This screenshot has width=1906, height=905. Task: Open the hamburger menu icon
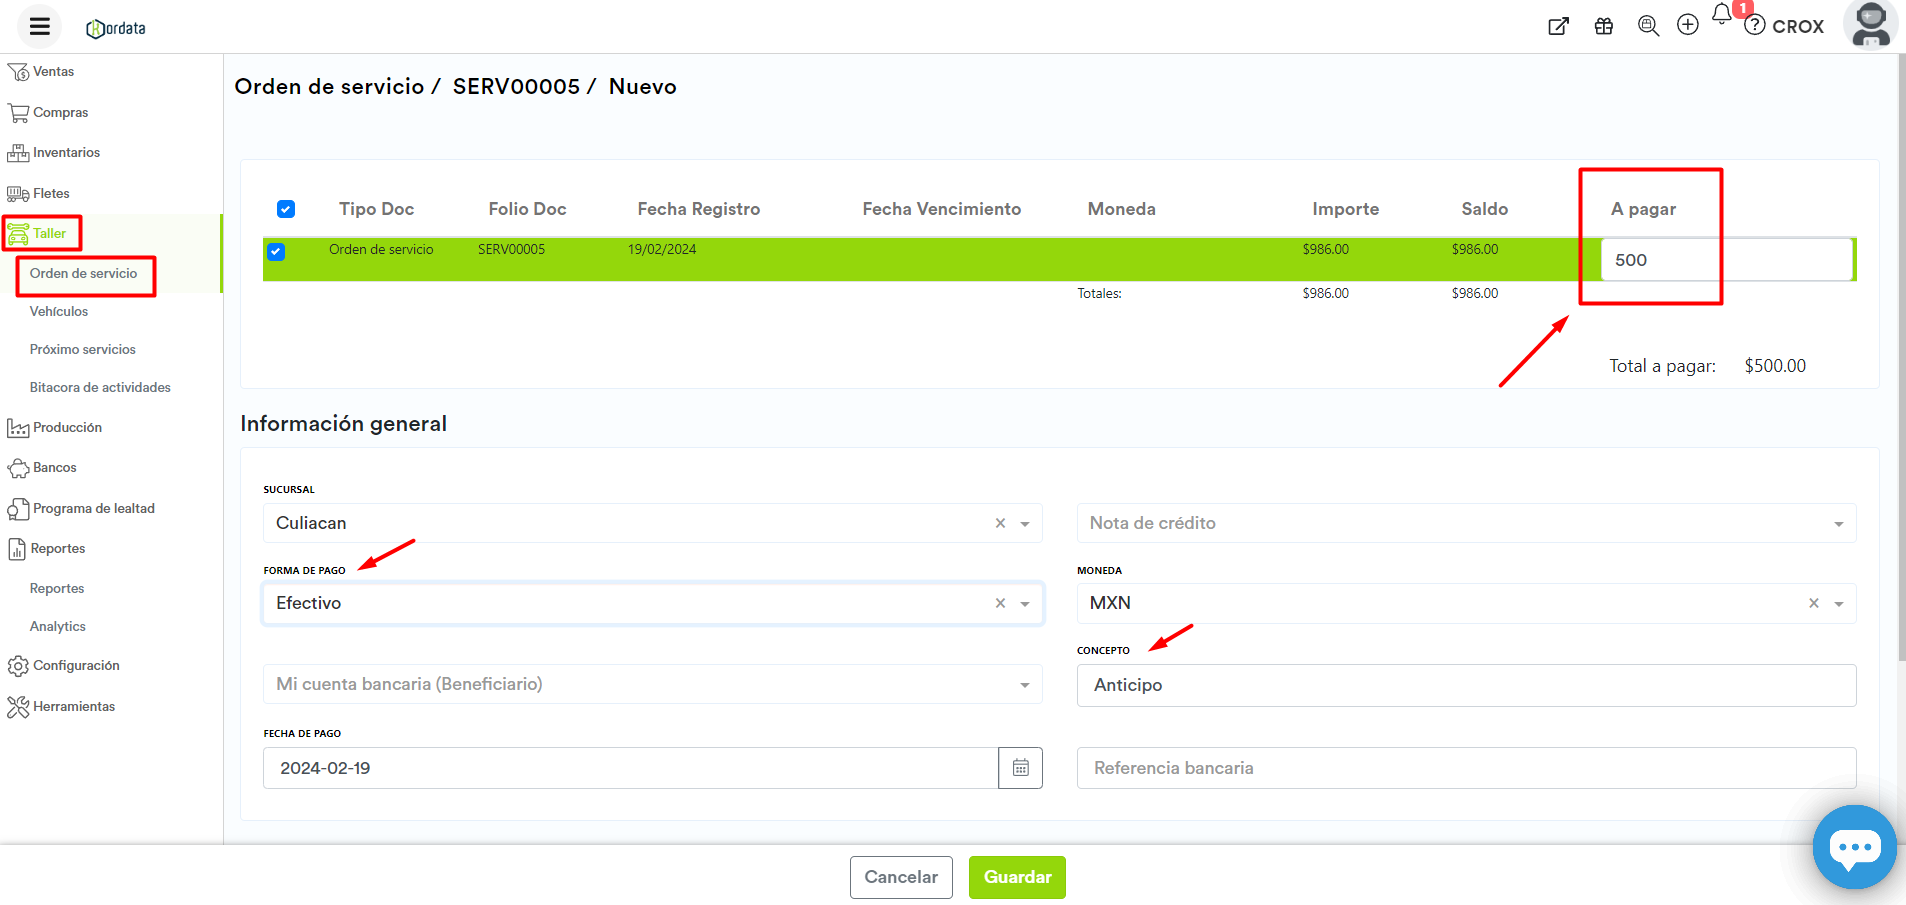point(40,27)
